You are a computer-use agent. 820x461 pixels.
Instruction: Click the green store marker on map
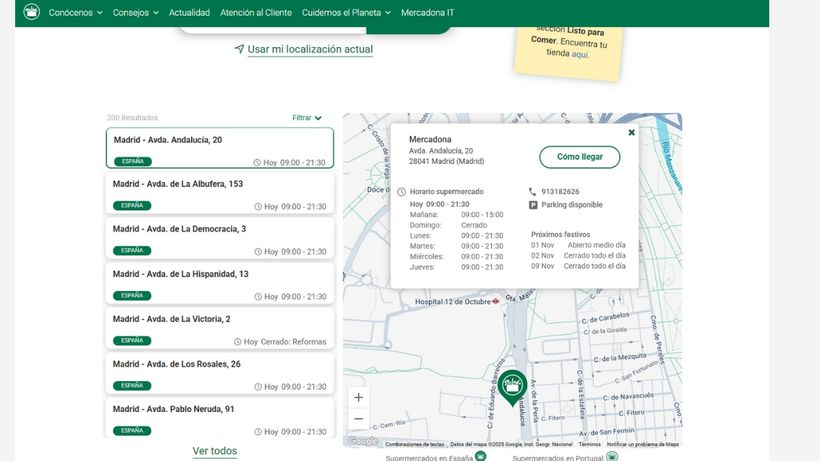click(513, 385)
